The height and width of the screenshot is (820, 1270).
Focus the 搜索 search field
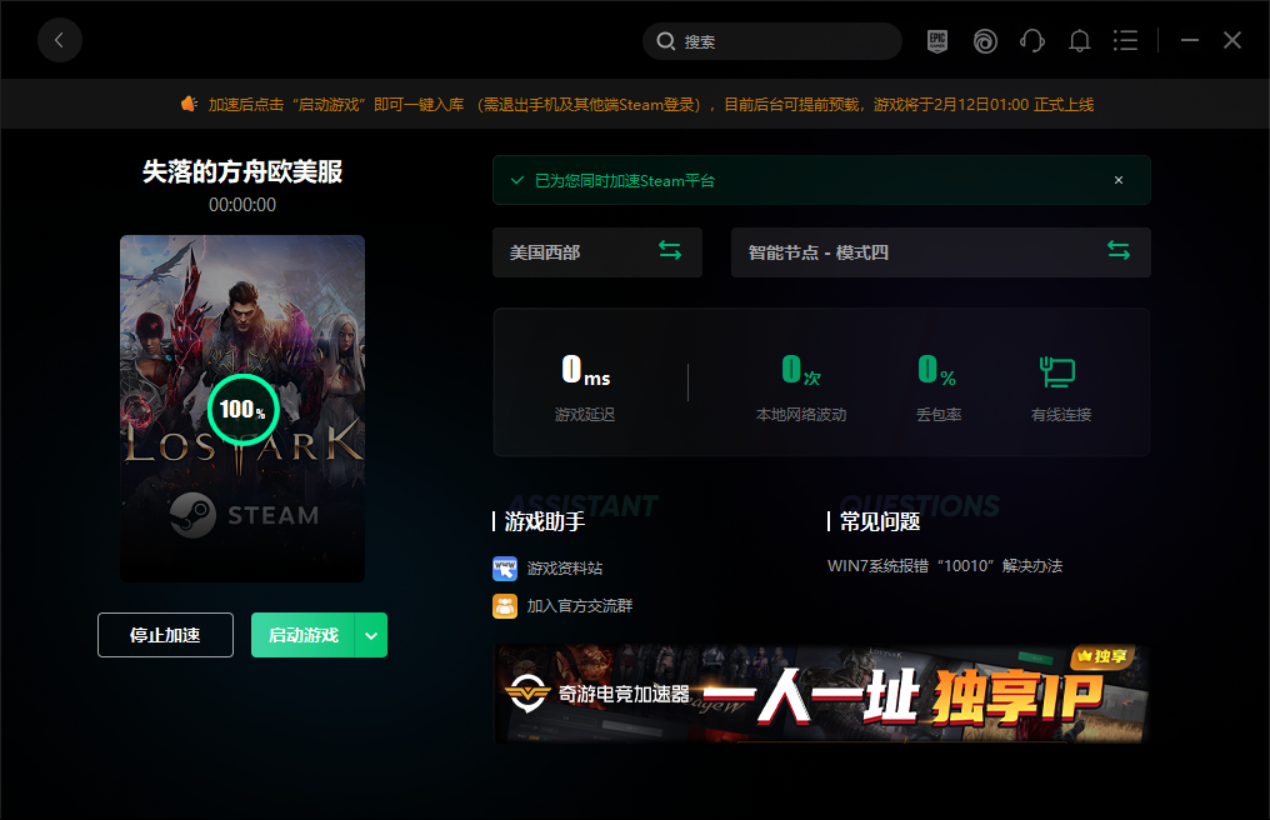pyautogui.click(x=772, y=41)
